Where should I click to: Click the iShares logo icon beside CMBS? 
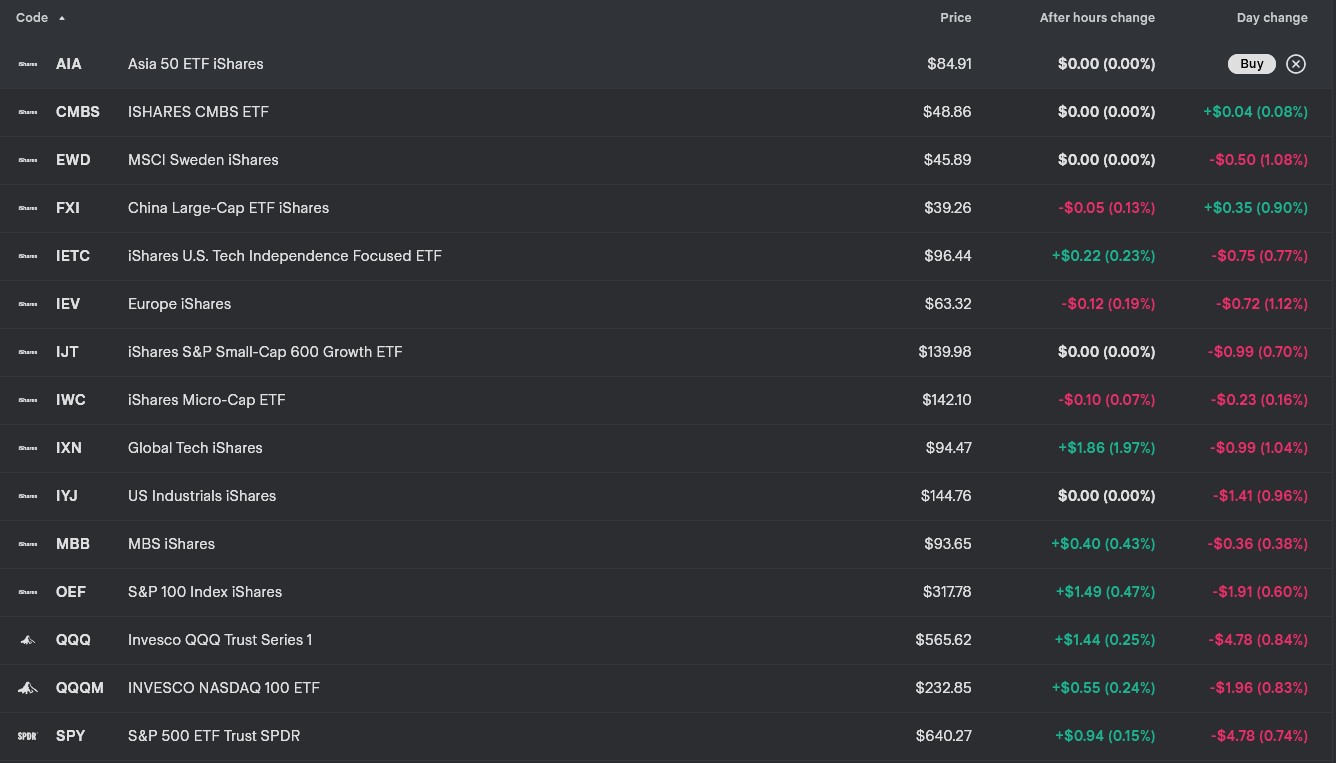(x=28, y=112)
